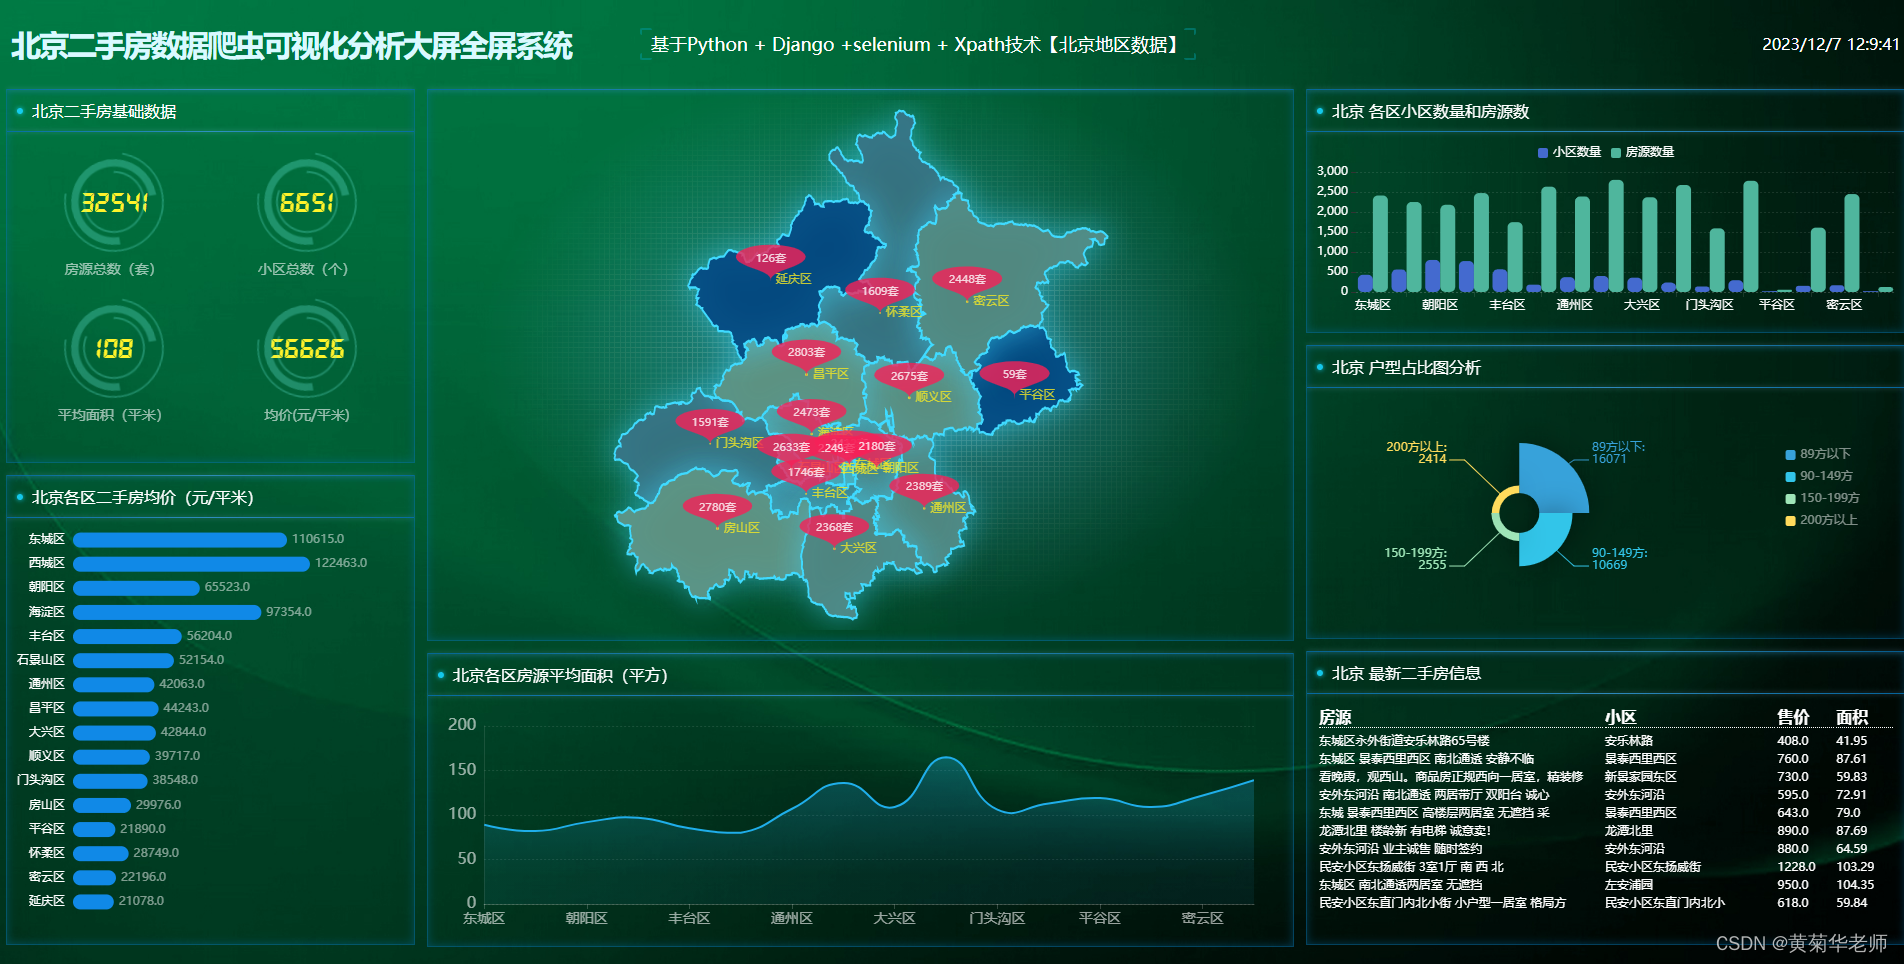Click the 基于Python + Django banner text

915,44
